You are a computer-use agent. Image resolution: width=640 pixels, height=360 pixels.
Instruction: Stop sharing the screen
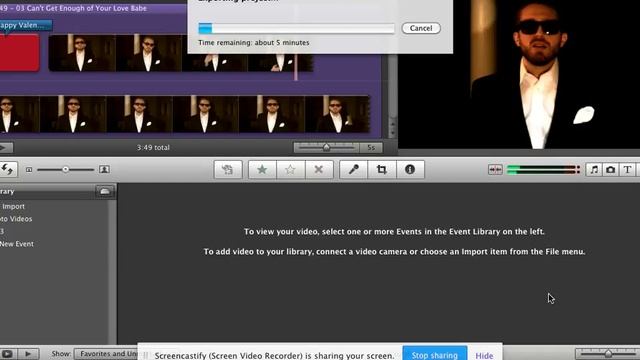(435, 355)
